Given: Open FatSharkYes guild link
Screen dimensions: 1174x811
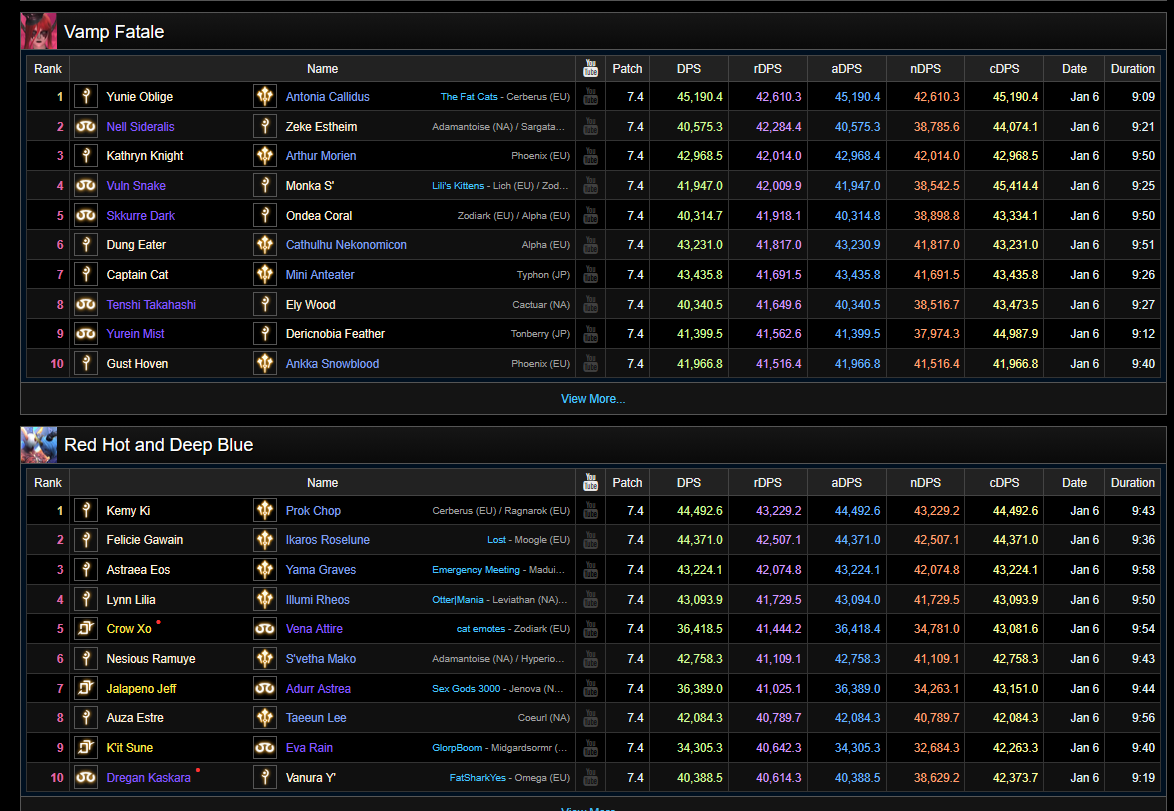Looking at the screenshot, I should 478,777.
